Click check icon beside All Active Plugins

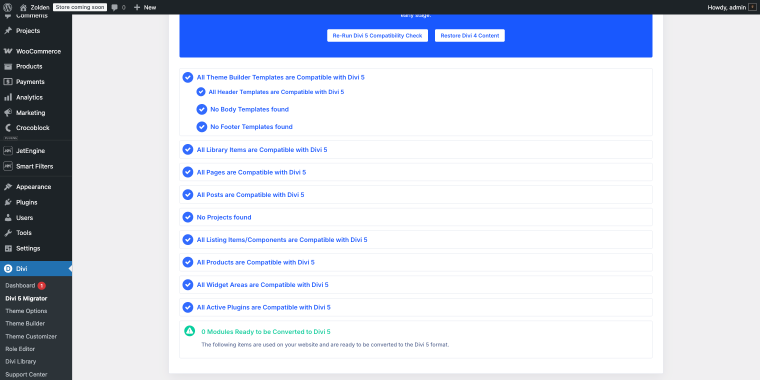coord(188,307)
